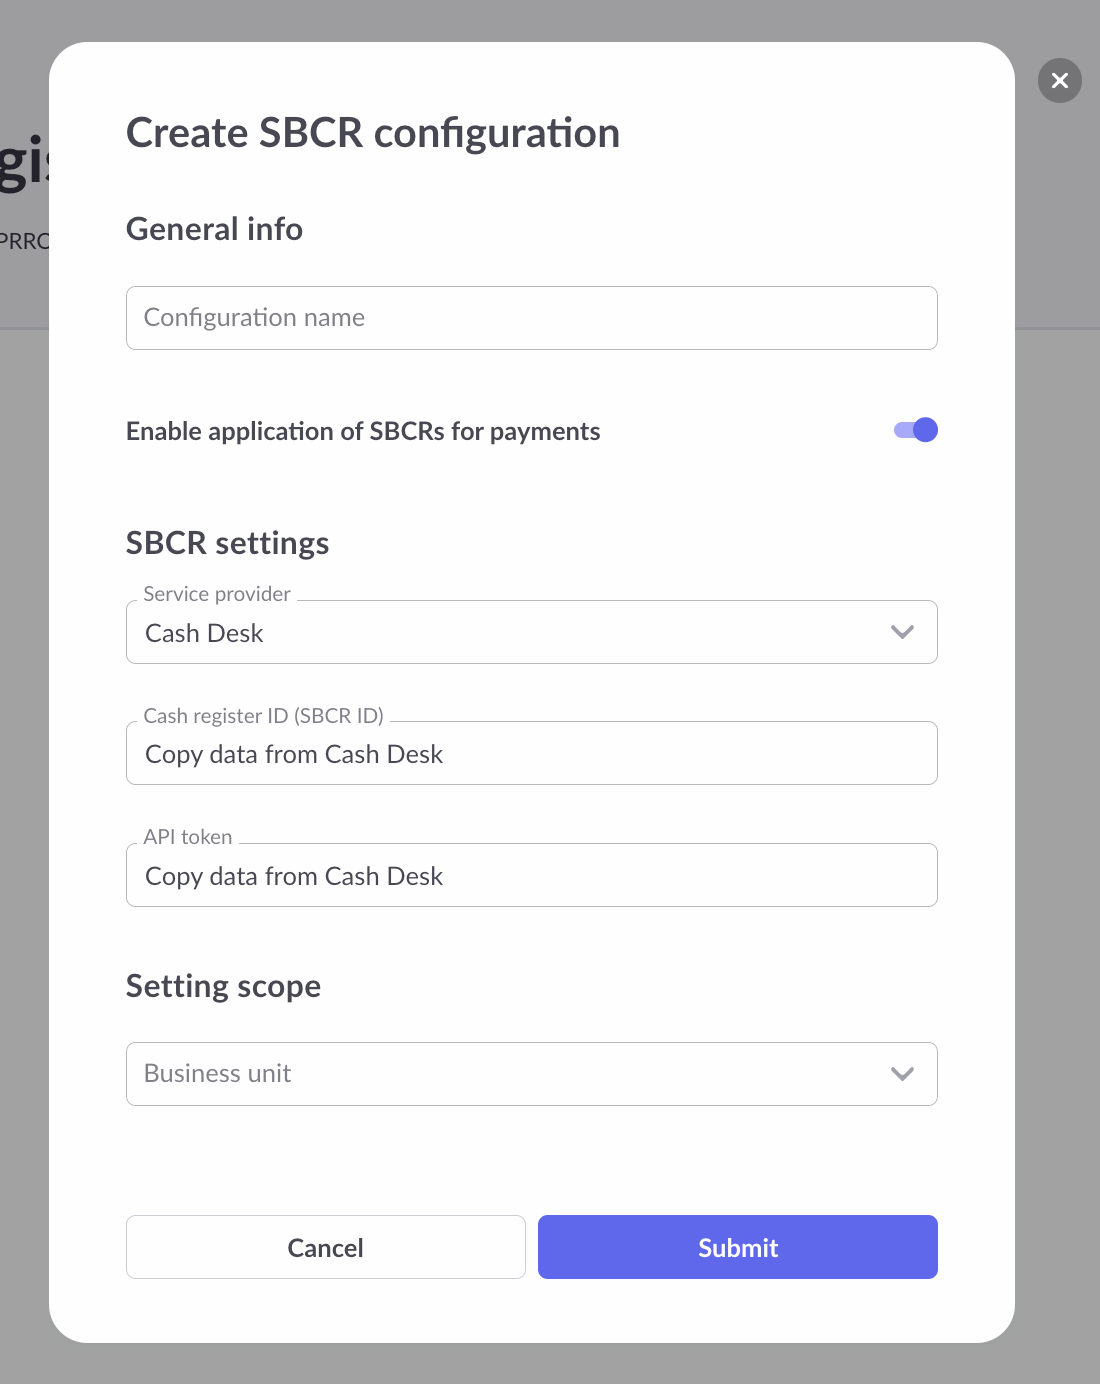Disable SBCR application for payments switch
Screen dimensions: 1100x1384
pos(916,430)
